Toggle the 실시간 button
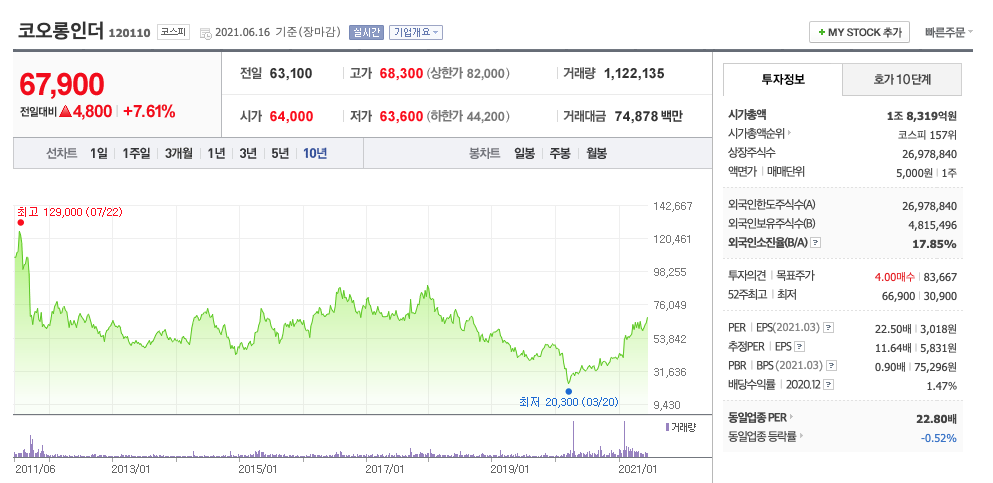 pos(366,32)
